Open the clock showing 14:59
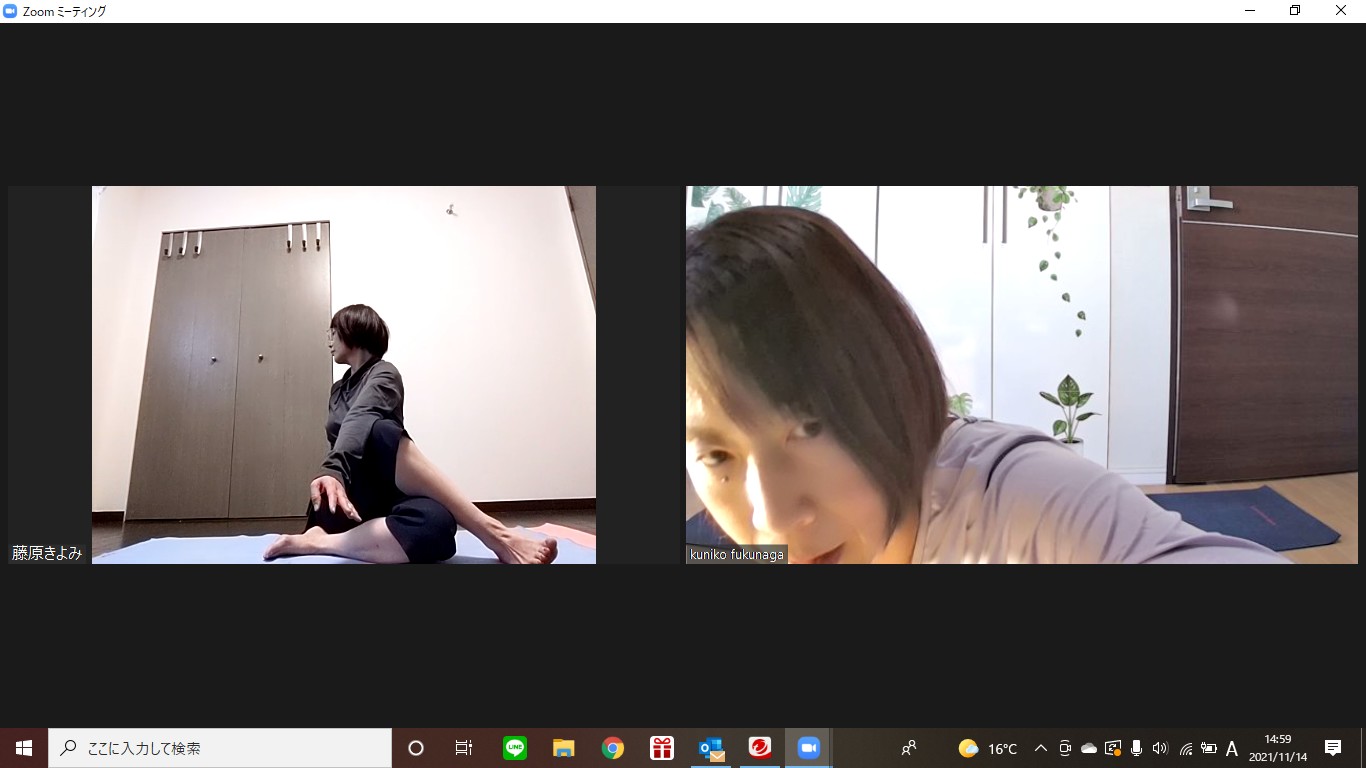Image resolution: width=1366 pixels, height=768 pixels. coord(1278,748)
